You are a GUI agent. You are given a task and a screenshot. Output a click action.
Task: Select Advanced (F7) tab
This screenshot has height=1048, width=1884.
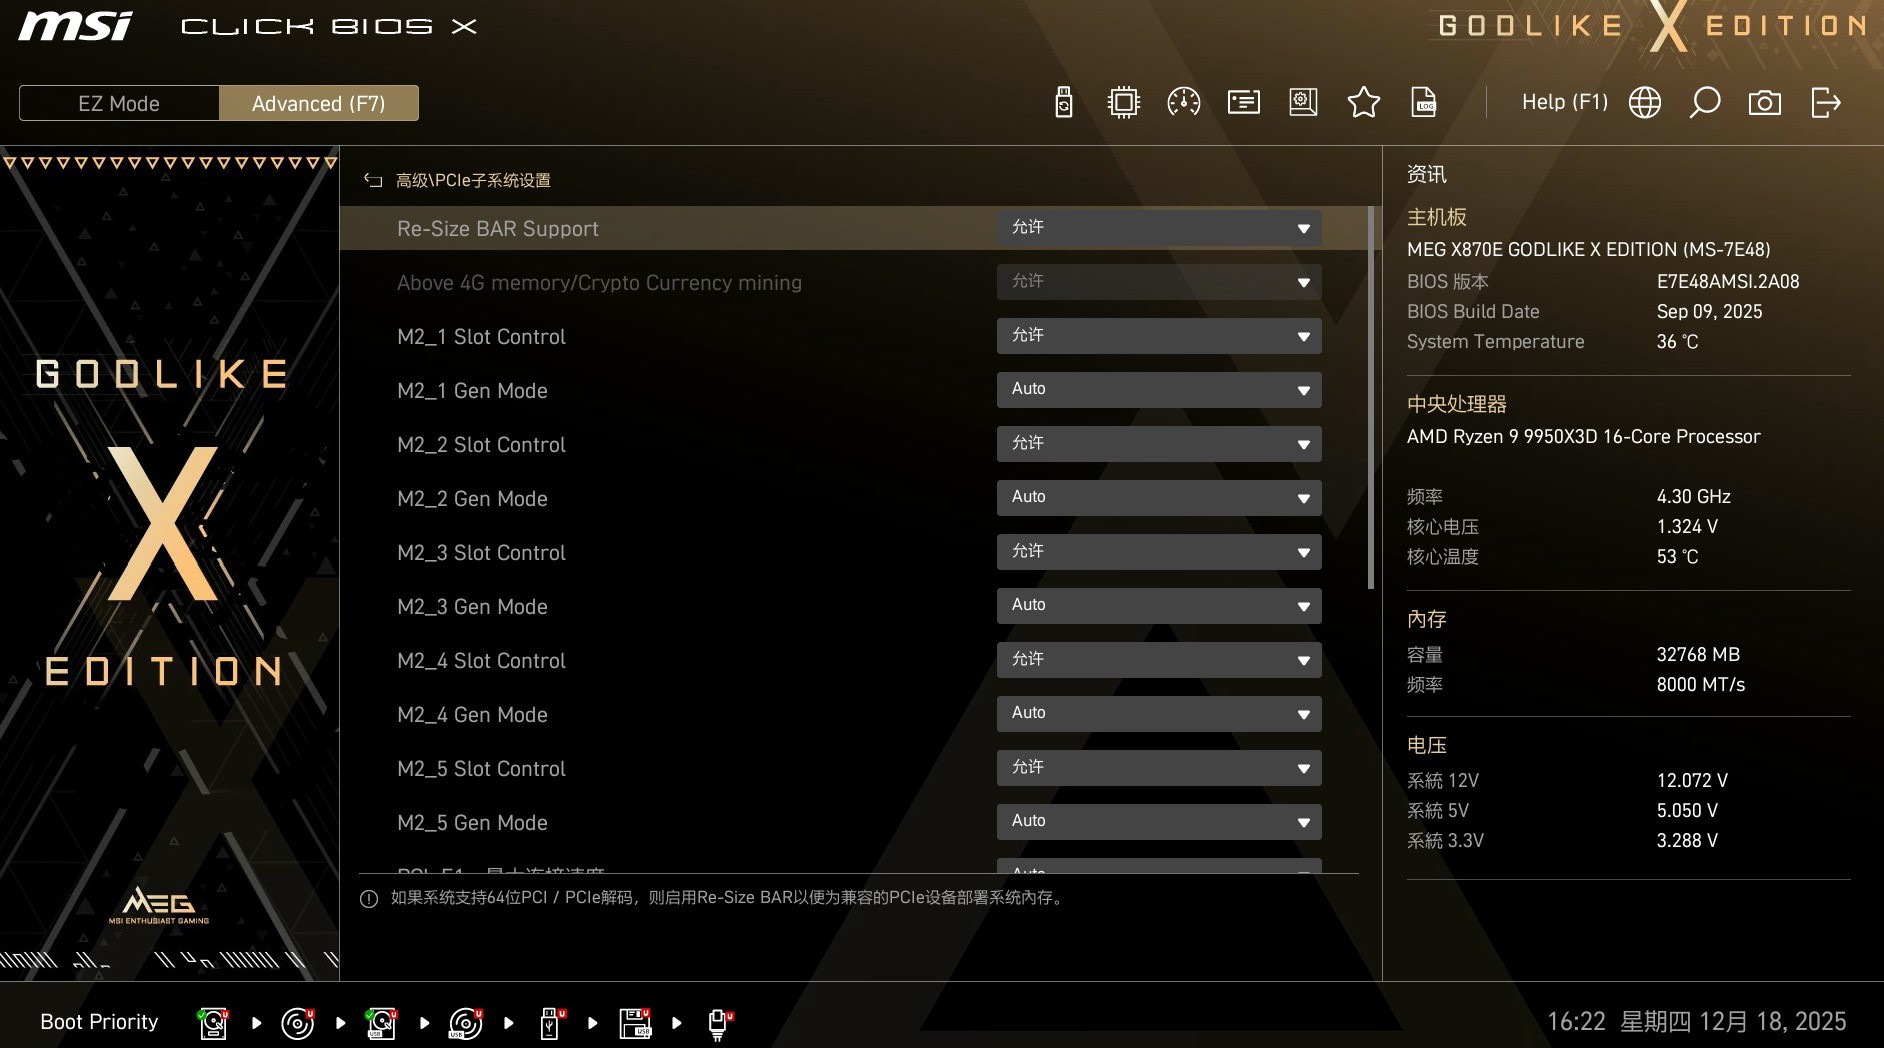[318, 103]
